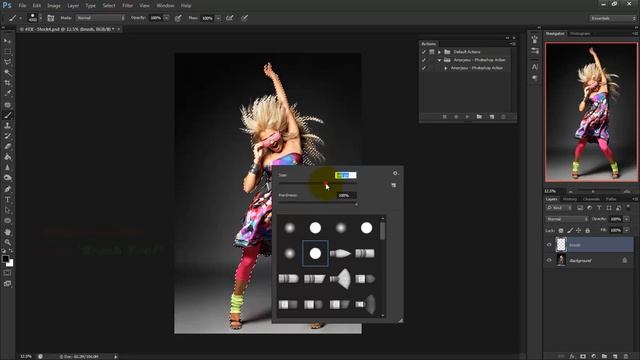Select the Eyedropper tool

pyautogui.click(x=7, y=93)
